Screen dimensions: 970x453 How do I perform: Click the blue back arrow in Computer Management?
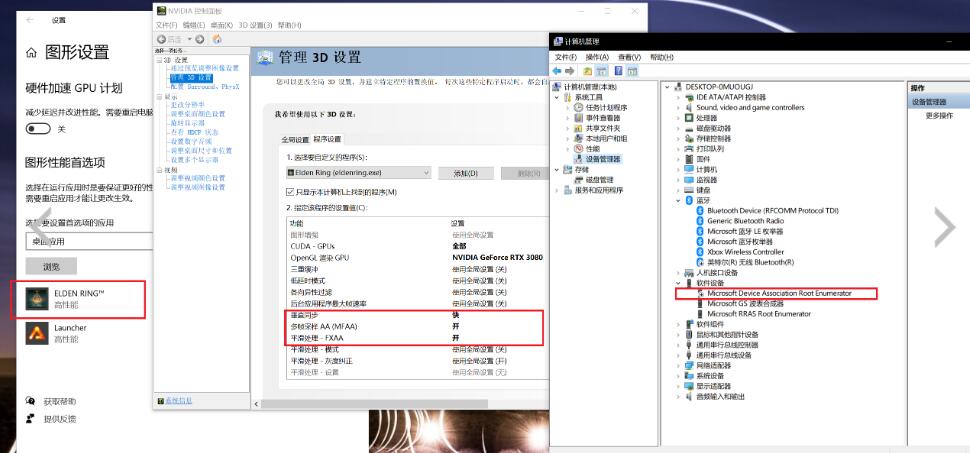click(x=557, y=71)
